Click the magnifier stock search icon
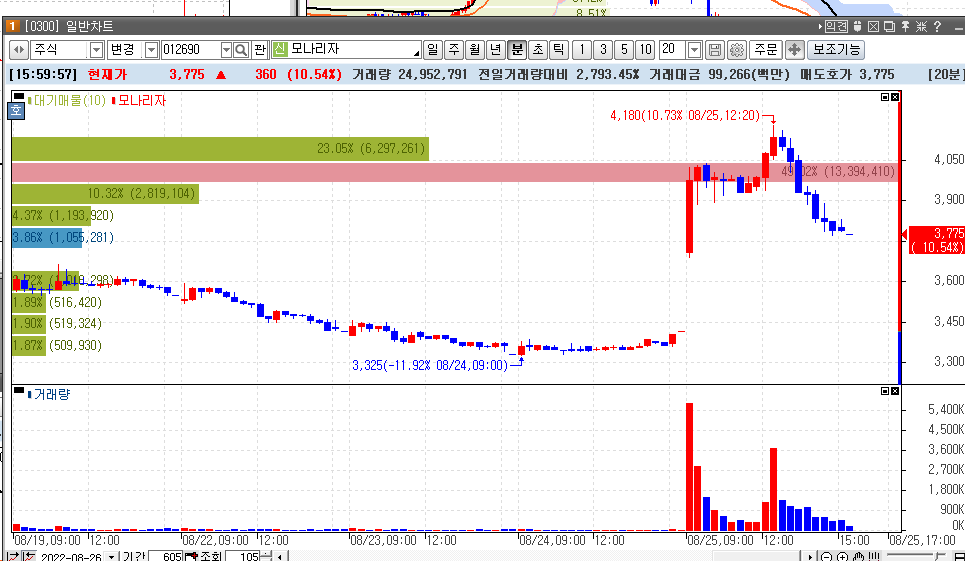The image size is (965, 561). point(241,50)
